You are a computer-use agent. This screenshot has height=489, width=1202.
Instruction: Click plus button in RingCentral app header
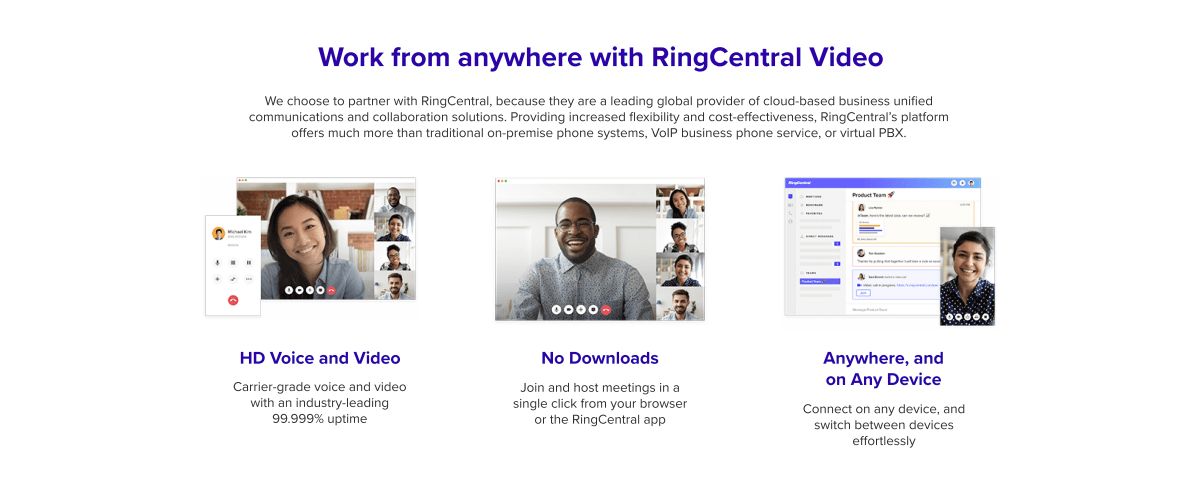pyautogui.click(x=963, y=183)
